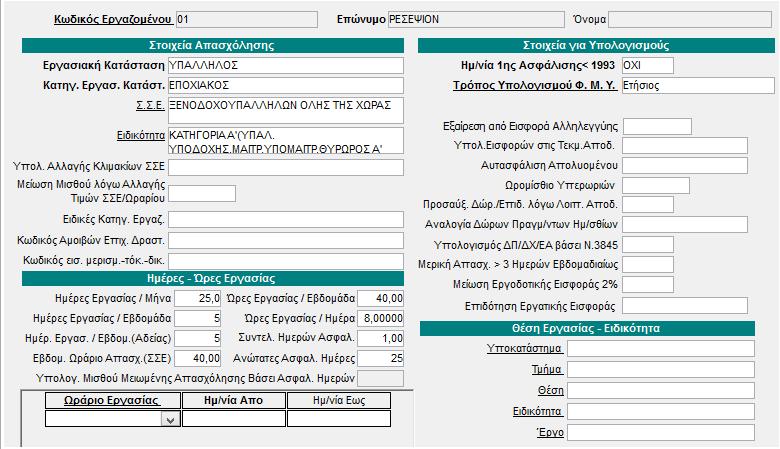Image resolution: width=780 pixels, height=449 pixels.
Task: Click the Υποκατάστημα input field
Action: [661, 349]
